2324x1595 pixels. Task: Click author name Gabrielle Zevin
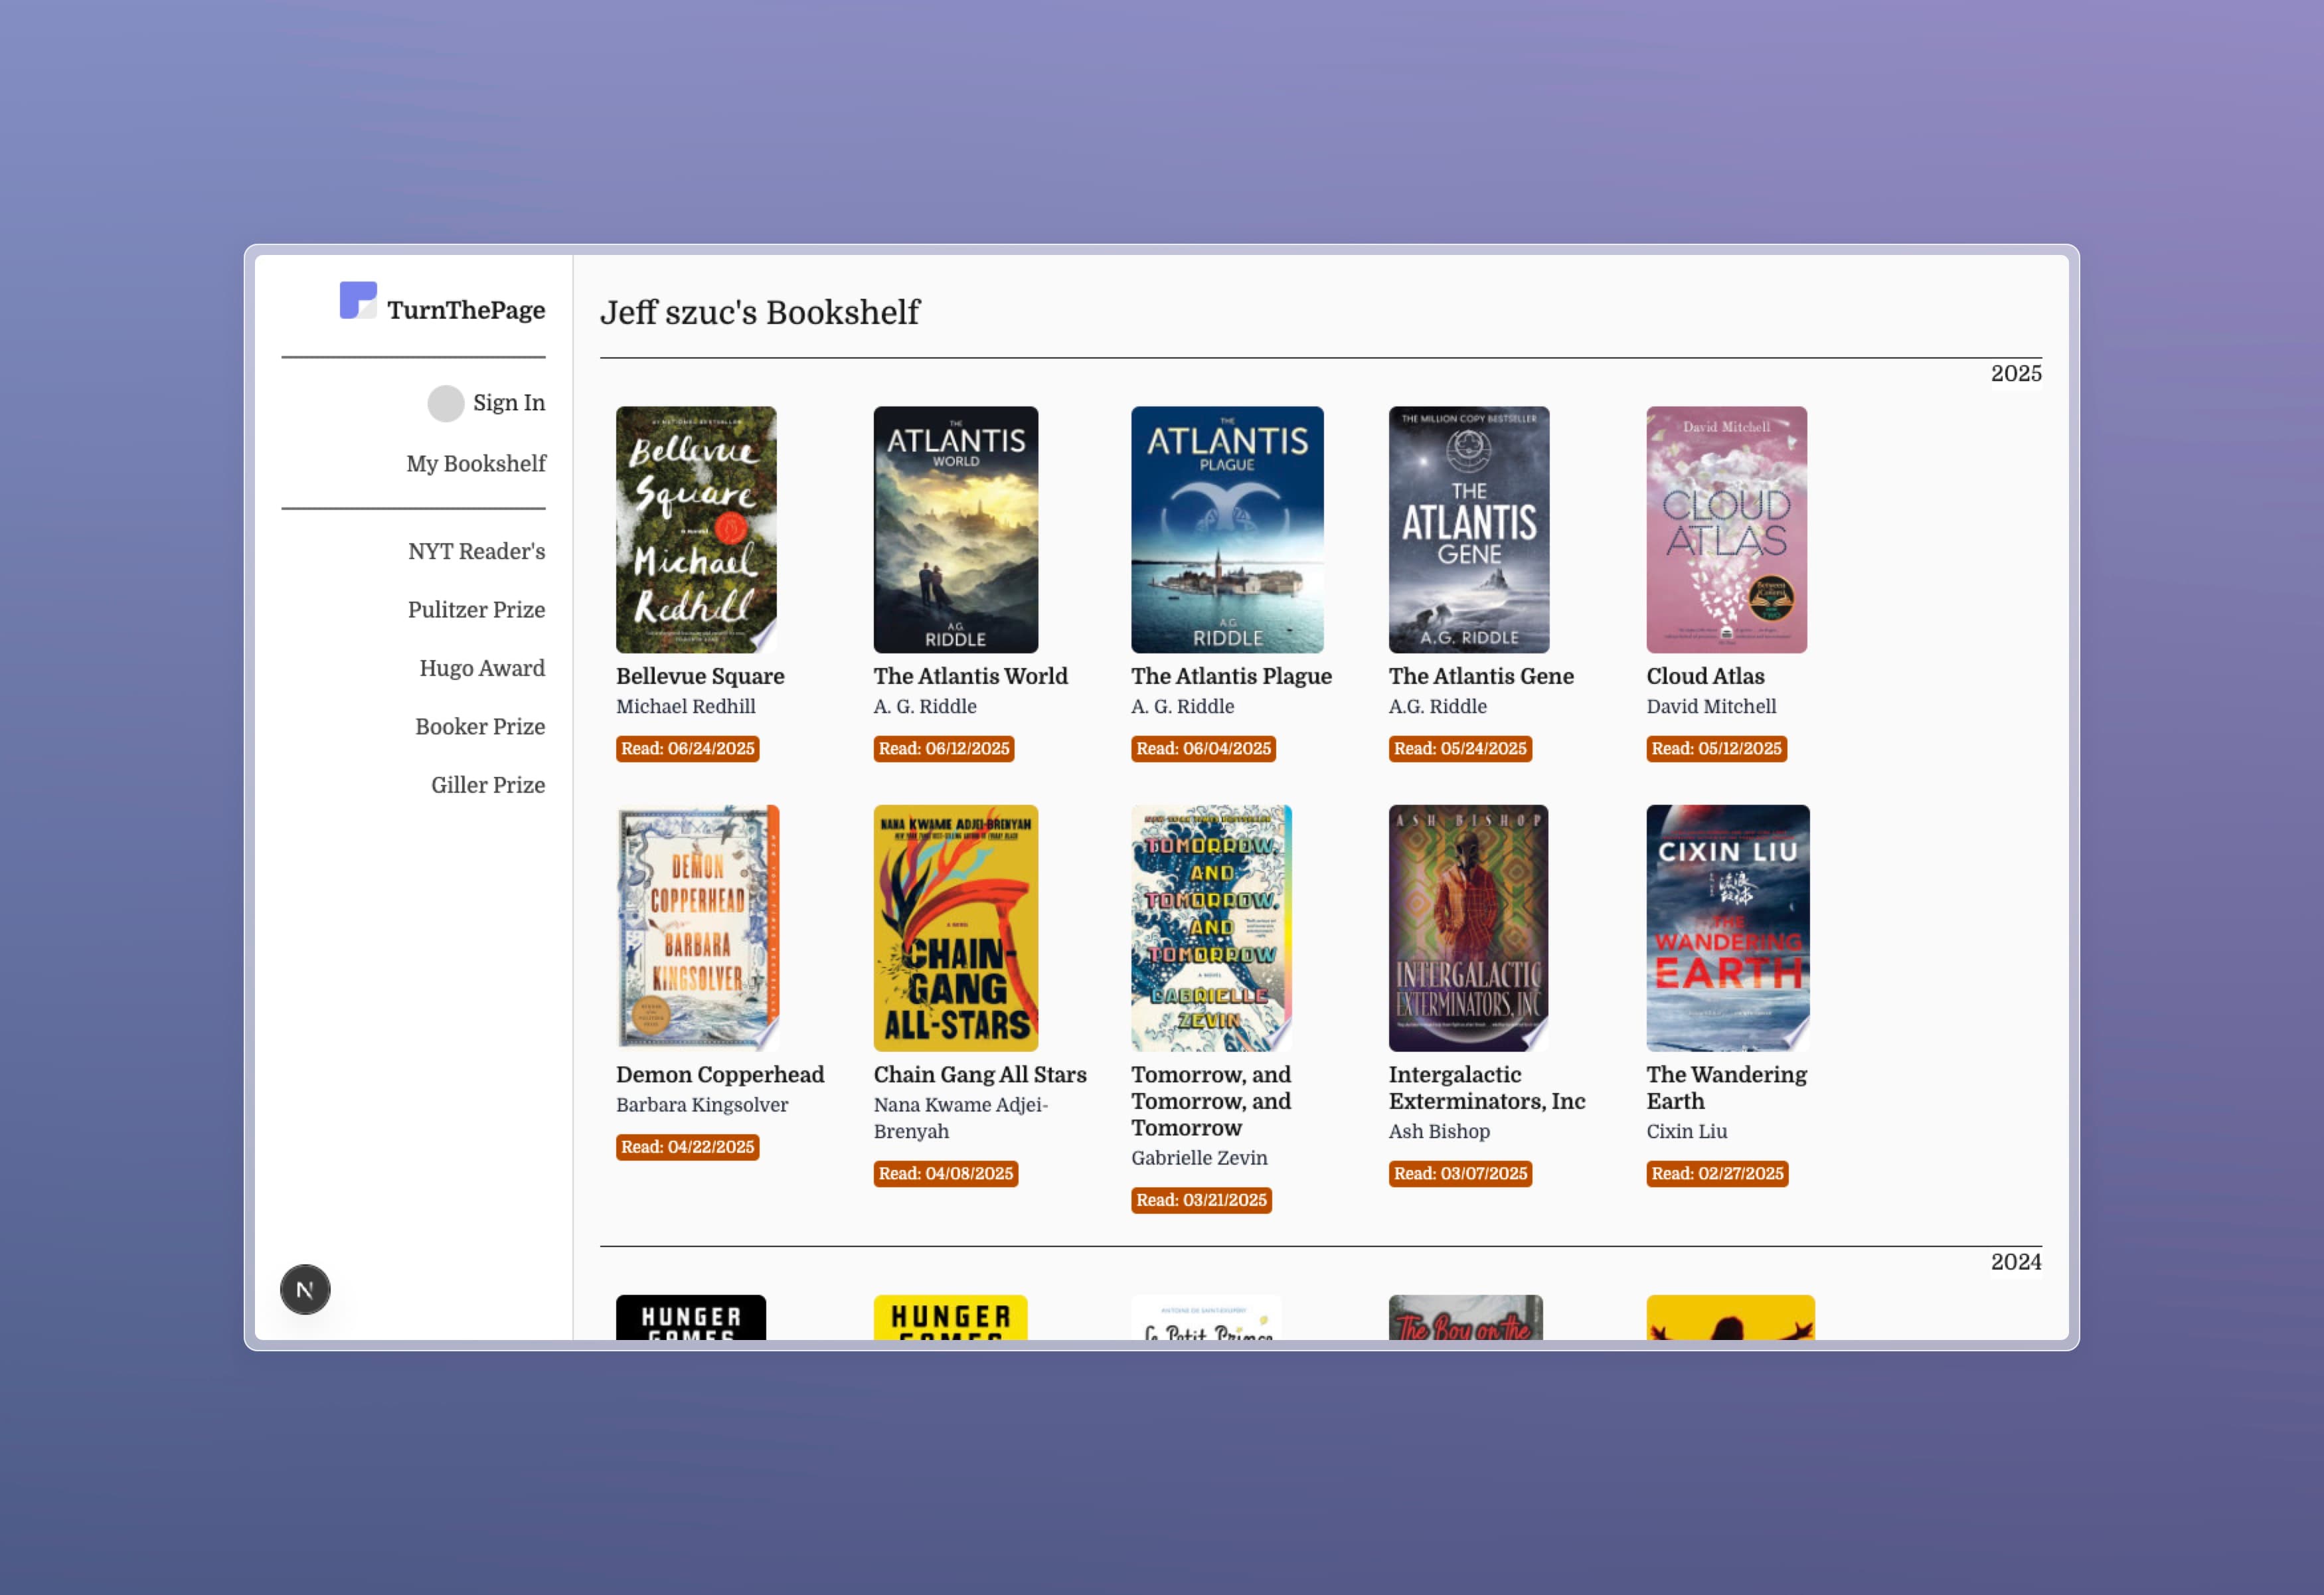(x=1199, y=1158)
